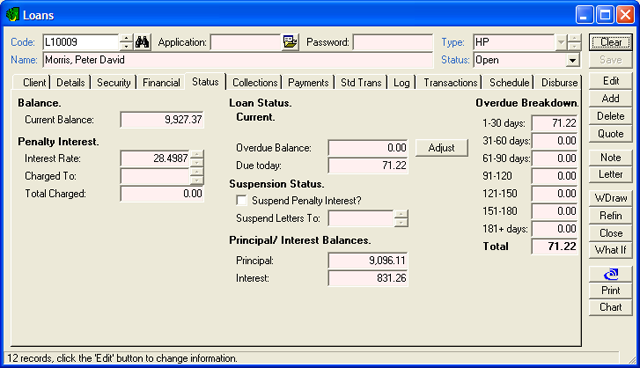The width and height of the screenshot is (640, 368).
Task: Click the What If button
Action: pyautogui.click(x=611, y=250)
